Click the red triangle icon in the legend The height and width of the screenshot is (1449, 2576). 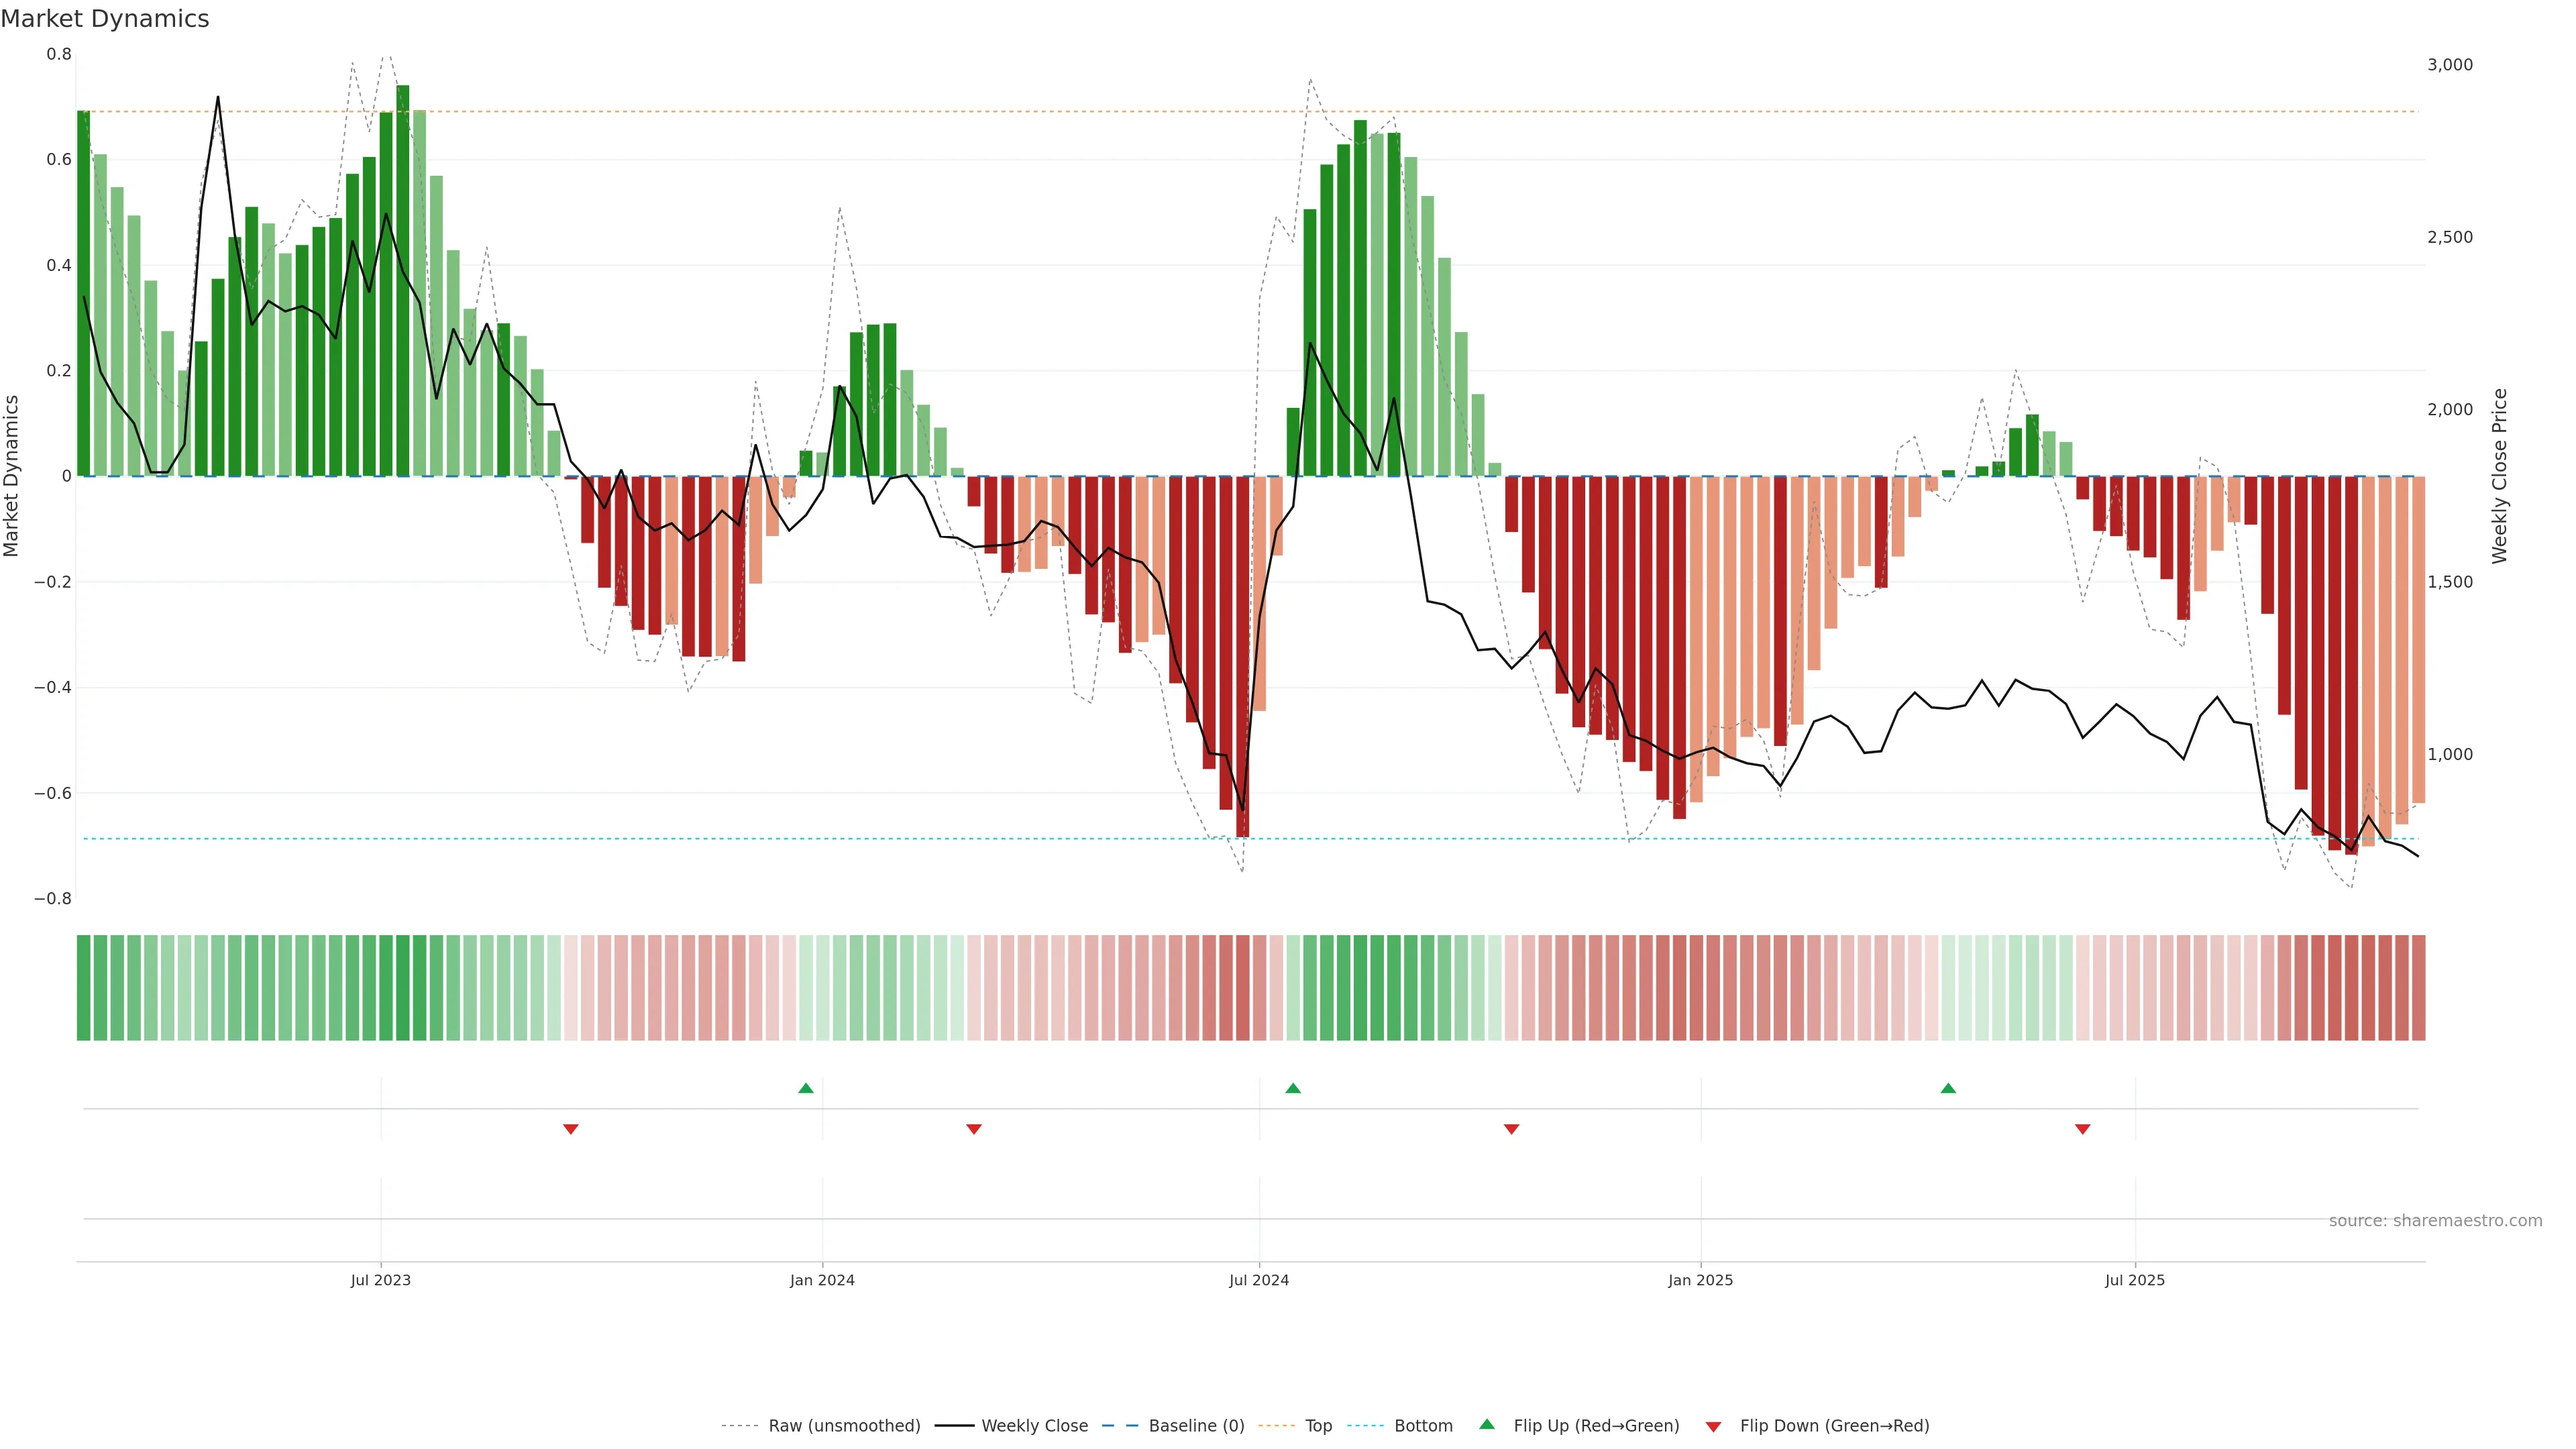coord(1713,1427)
